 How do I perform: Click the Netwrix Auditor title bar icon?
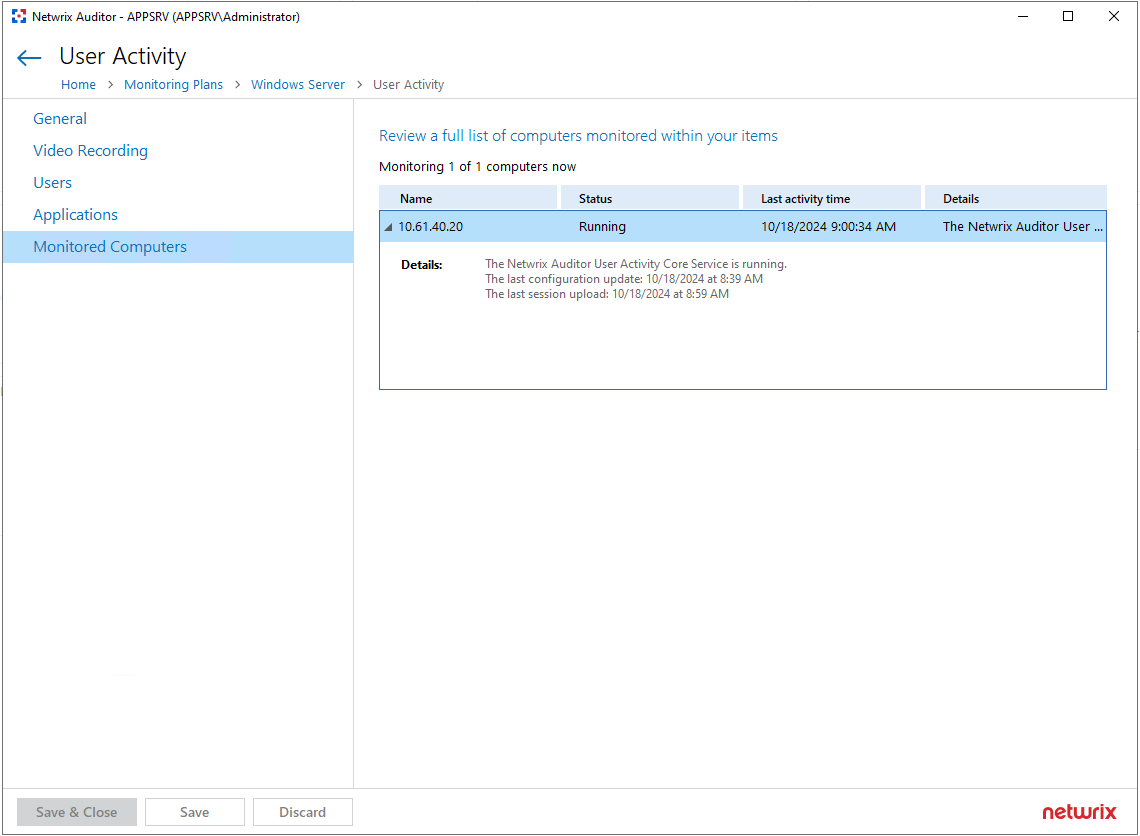point(19,17)
